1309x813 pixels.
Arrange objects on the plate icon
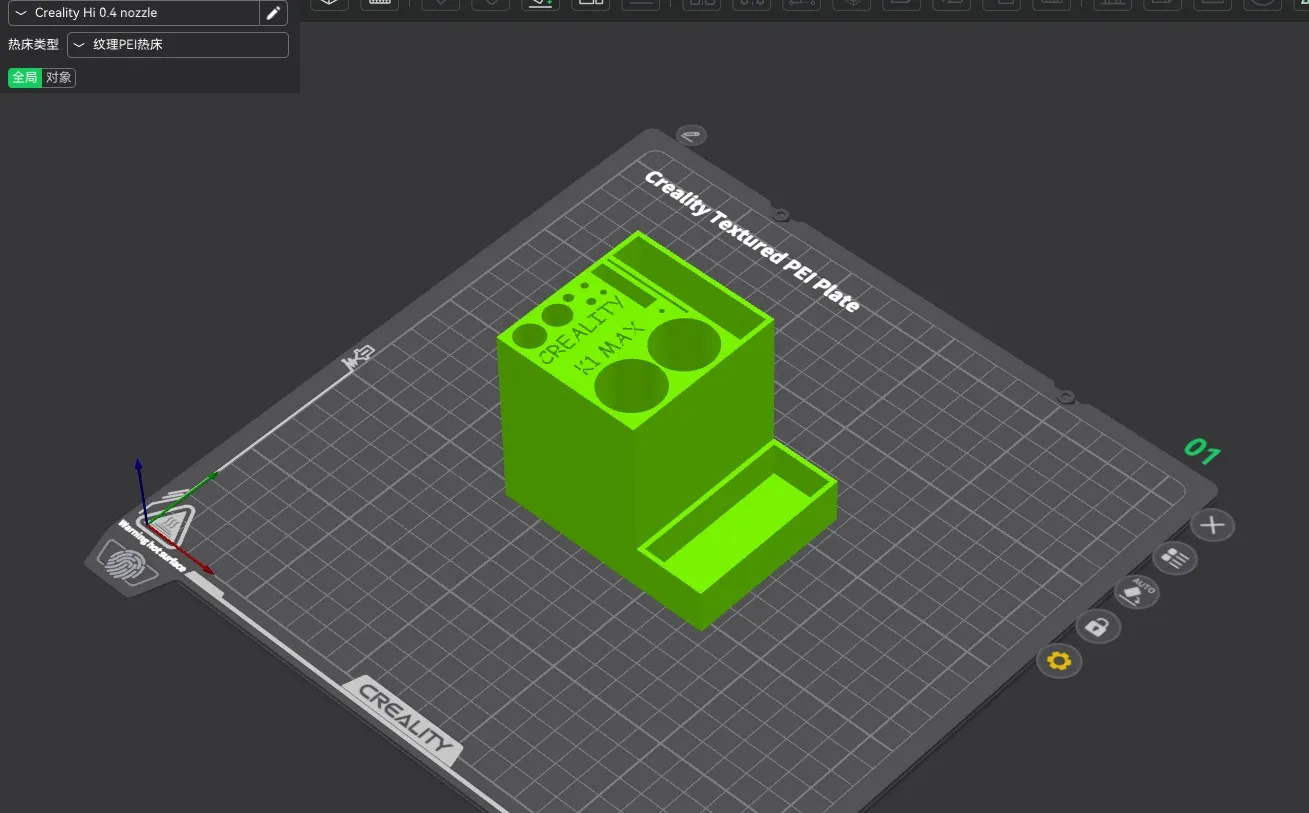click(1176, 559)
